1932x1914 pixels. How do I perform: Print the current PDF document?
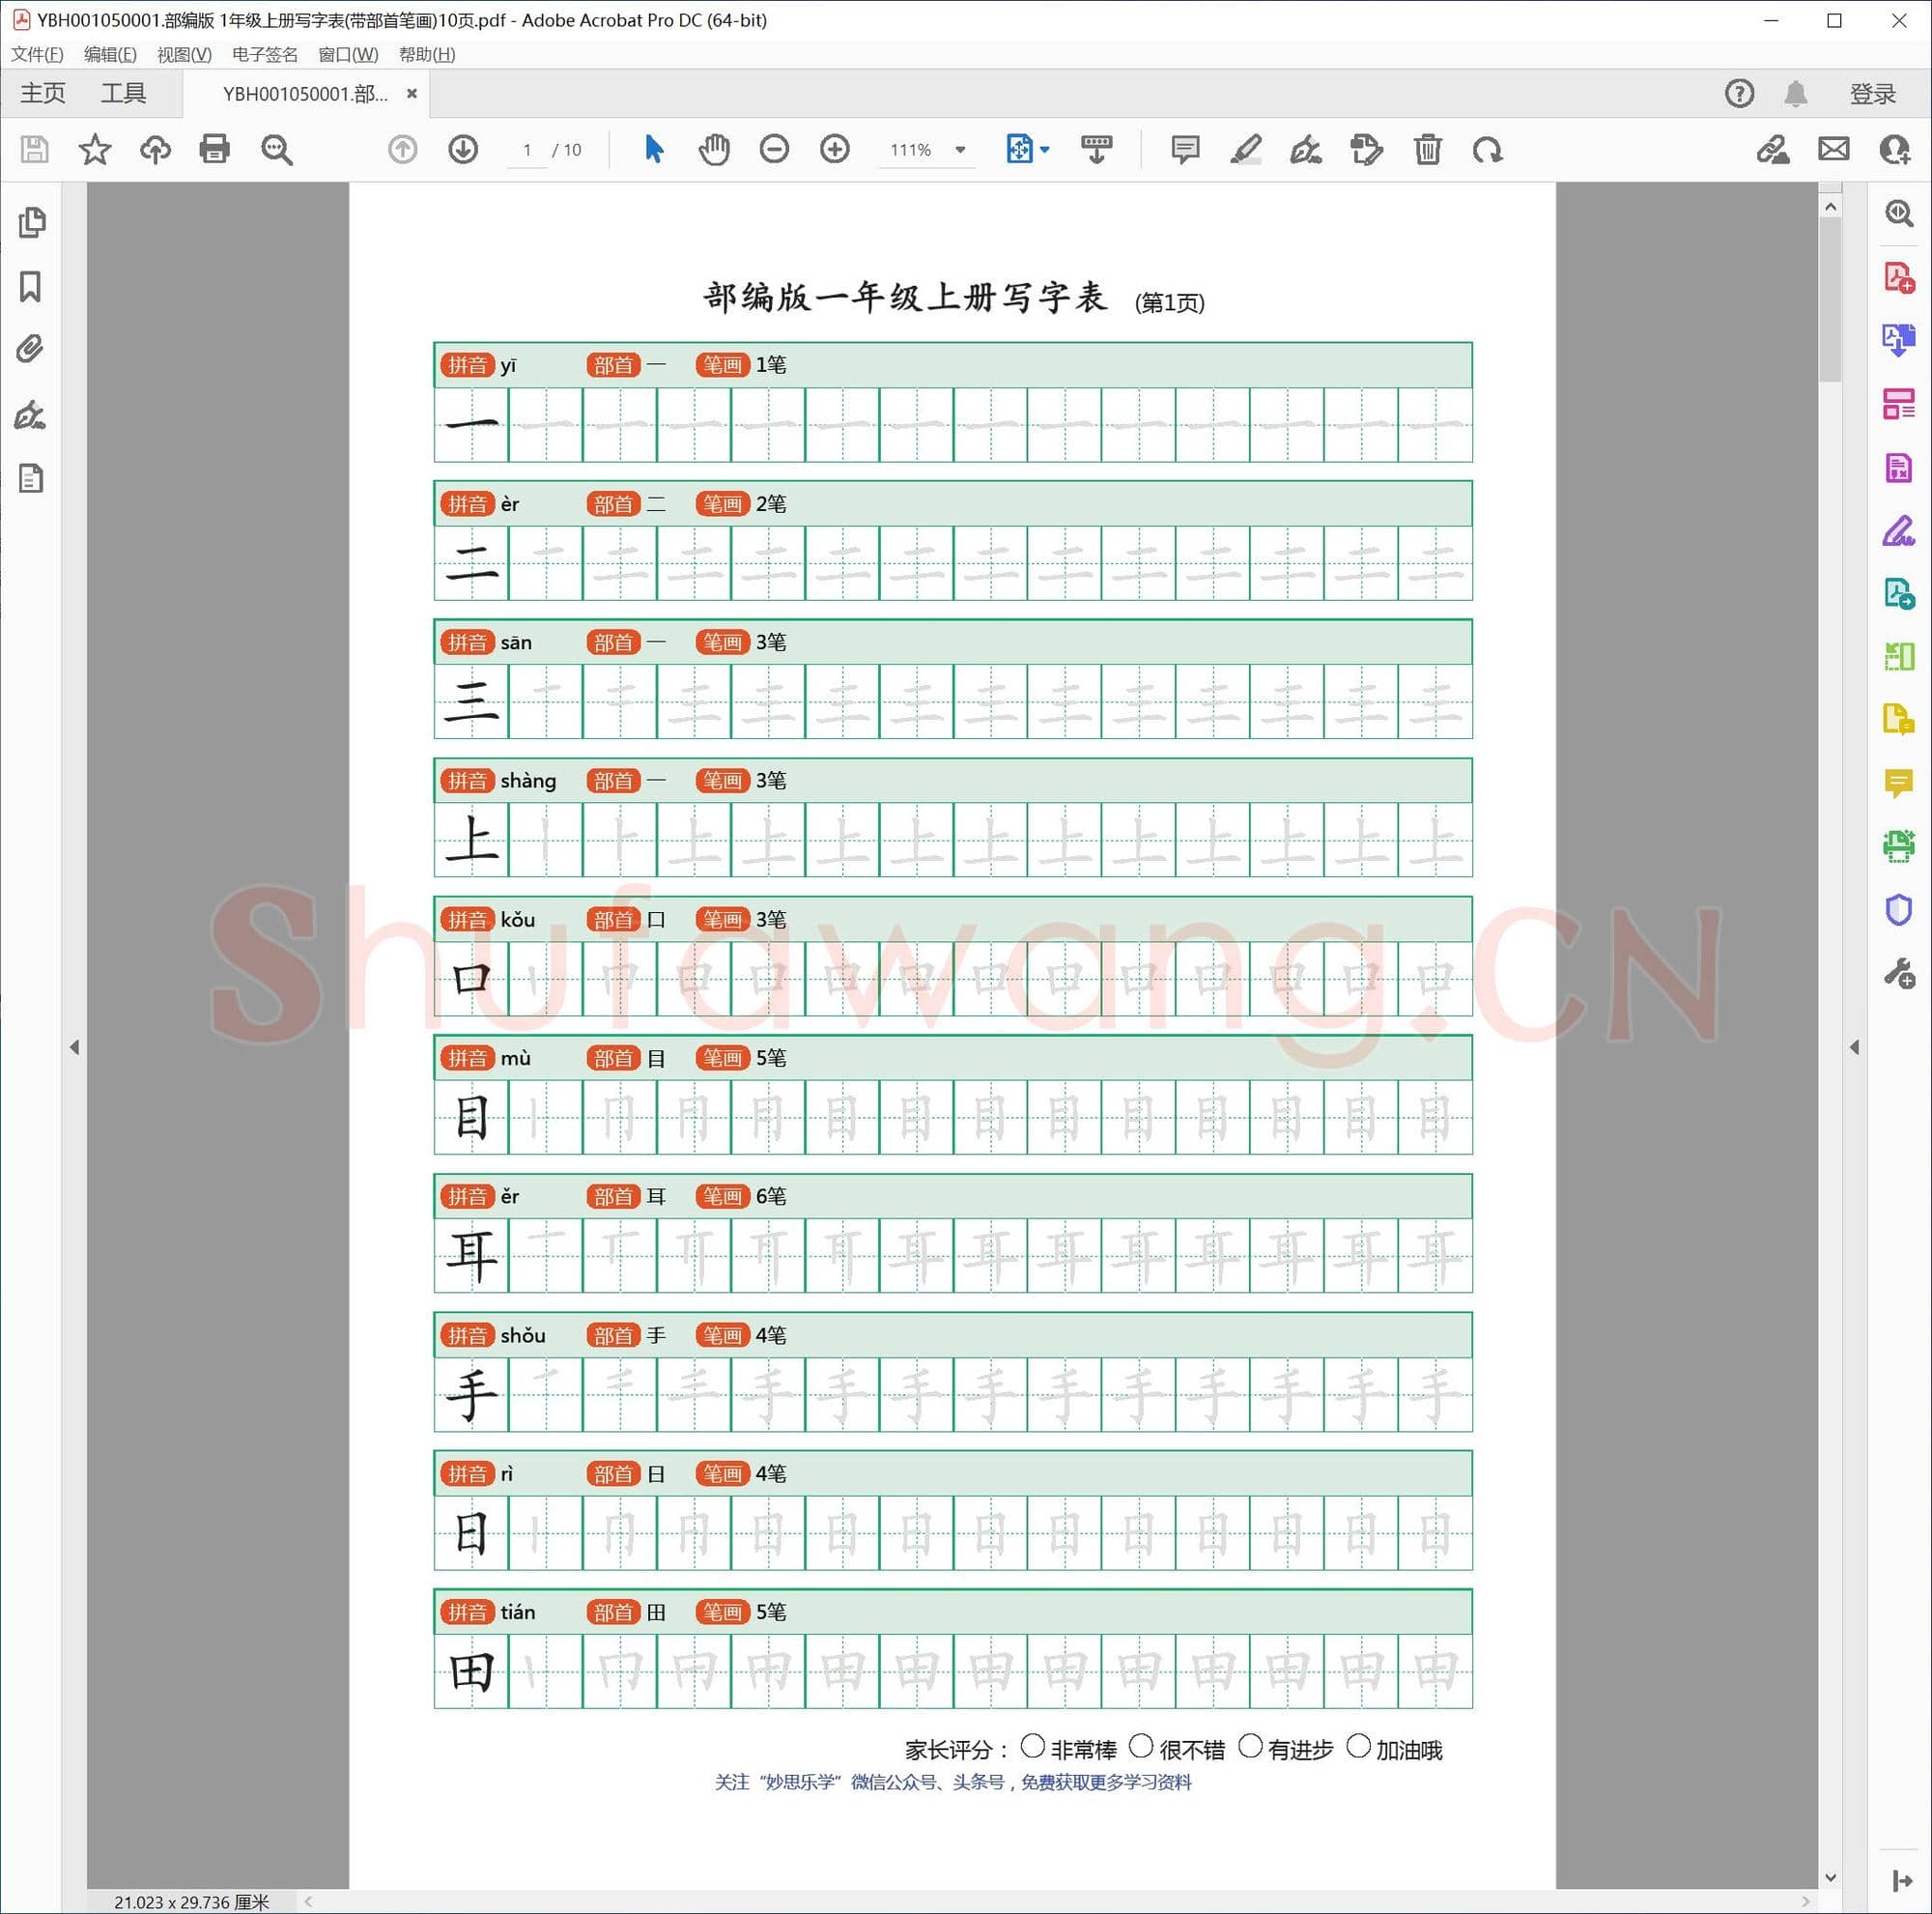point(215,150)
